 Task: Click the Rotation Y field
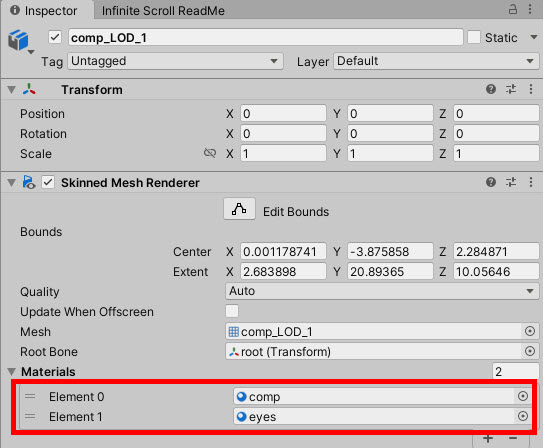click(x=390, y=134)
